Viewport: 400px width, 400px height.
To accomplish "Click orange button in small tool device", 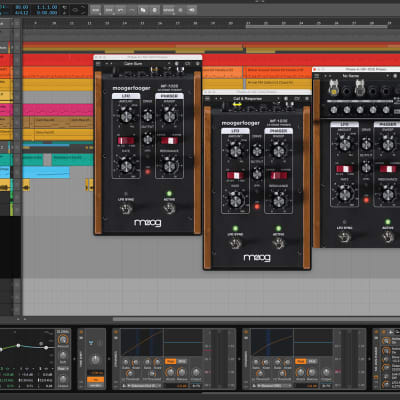I will [95, 379].
